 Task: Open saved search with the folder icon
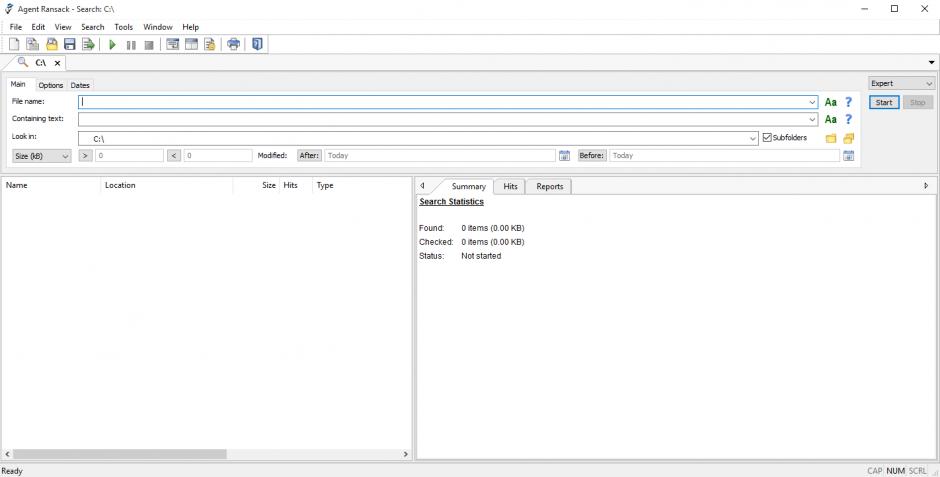click(x=52, y=44)
